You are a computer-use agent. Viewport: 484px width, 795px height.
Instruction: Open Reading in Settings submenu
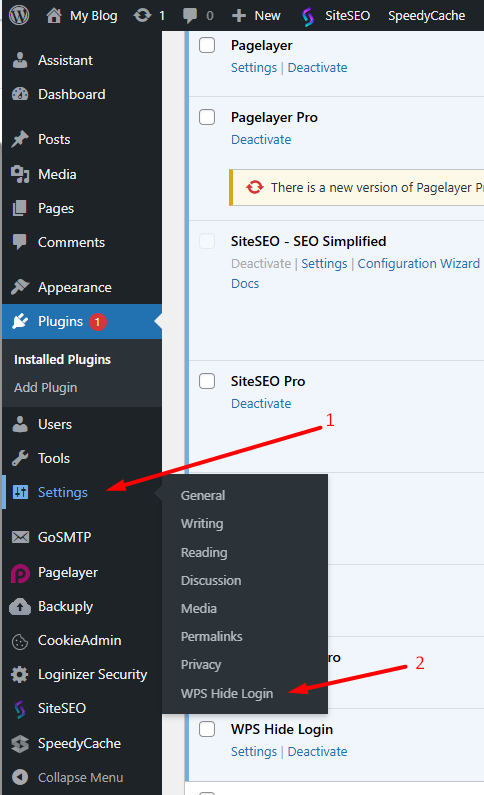click(204, 552)
